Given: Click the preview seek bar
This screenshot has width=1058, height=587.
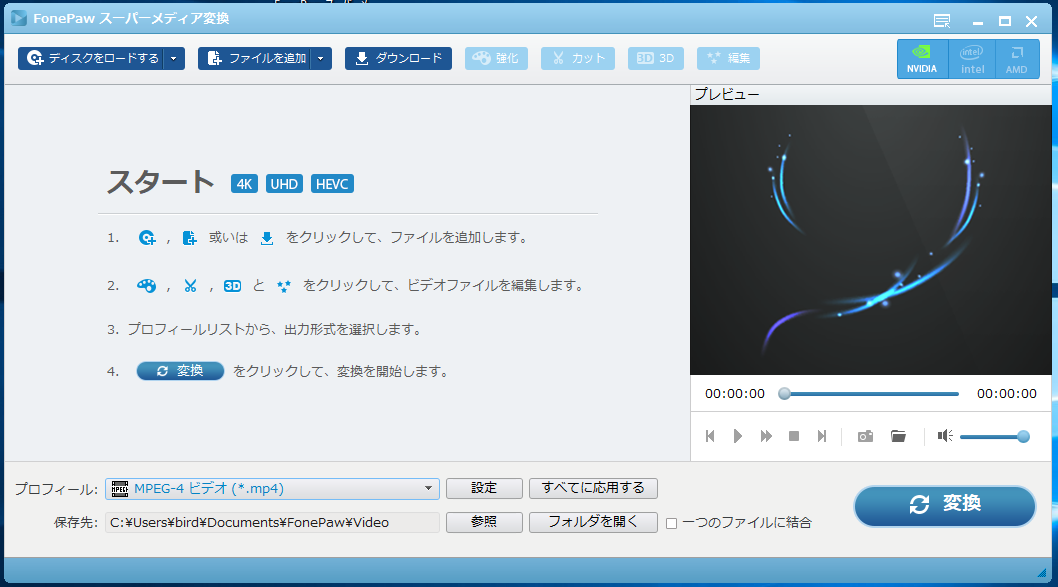Looking at the screenshot, I should [x=868, y=394].
